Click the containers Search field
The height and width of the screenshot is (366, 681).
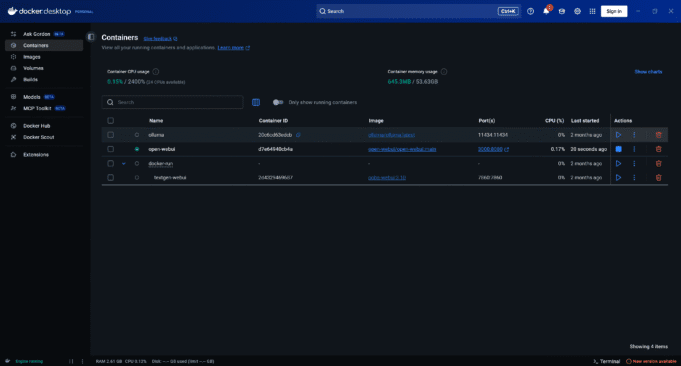coord(172,102)
